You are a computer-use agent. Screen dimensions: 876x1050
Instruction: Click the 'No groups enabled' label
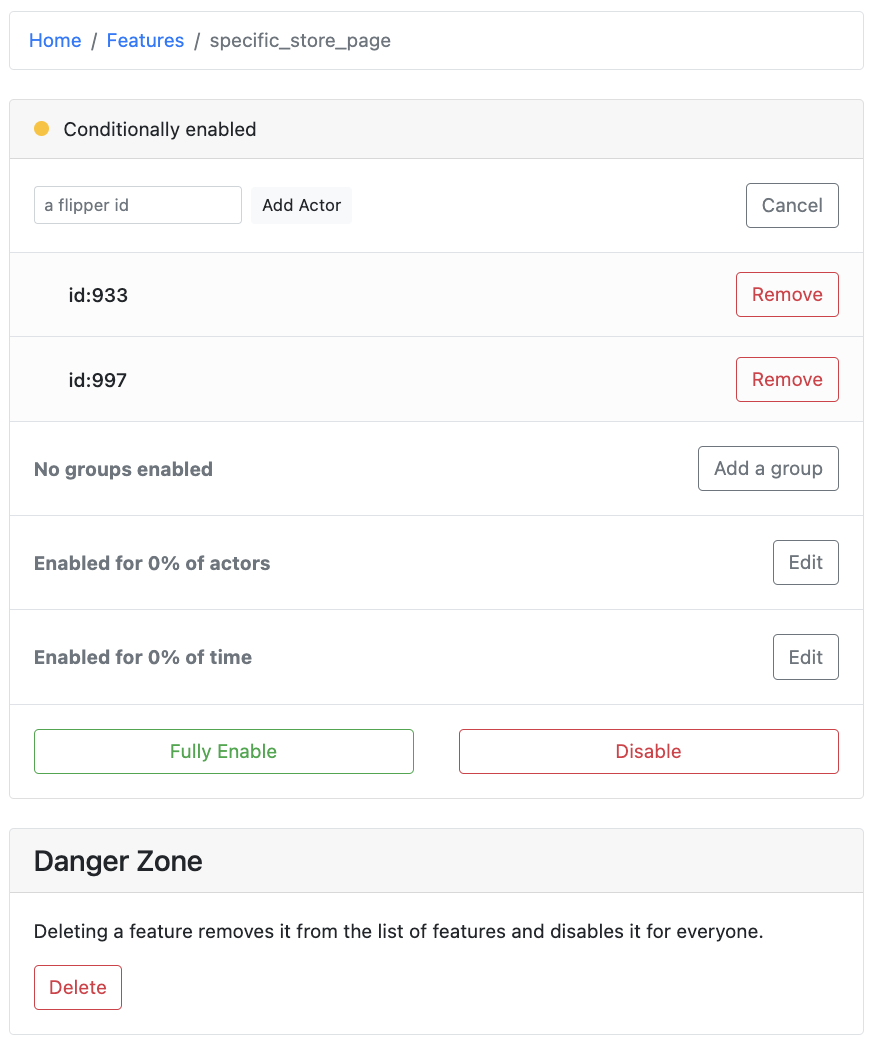pos(123,470)
